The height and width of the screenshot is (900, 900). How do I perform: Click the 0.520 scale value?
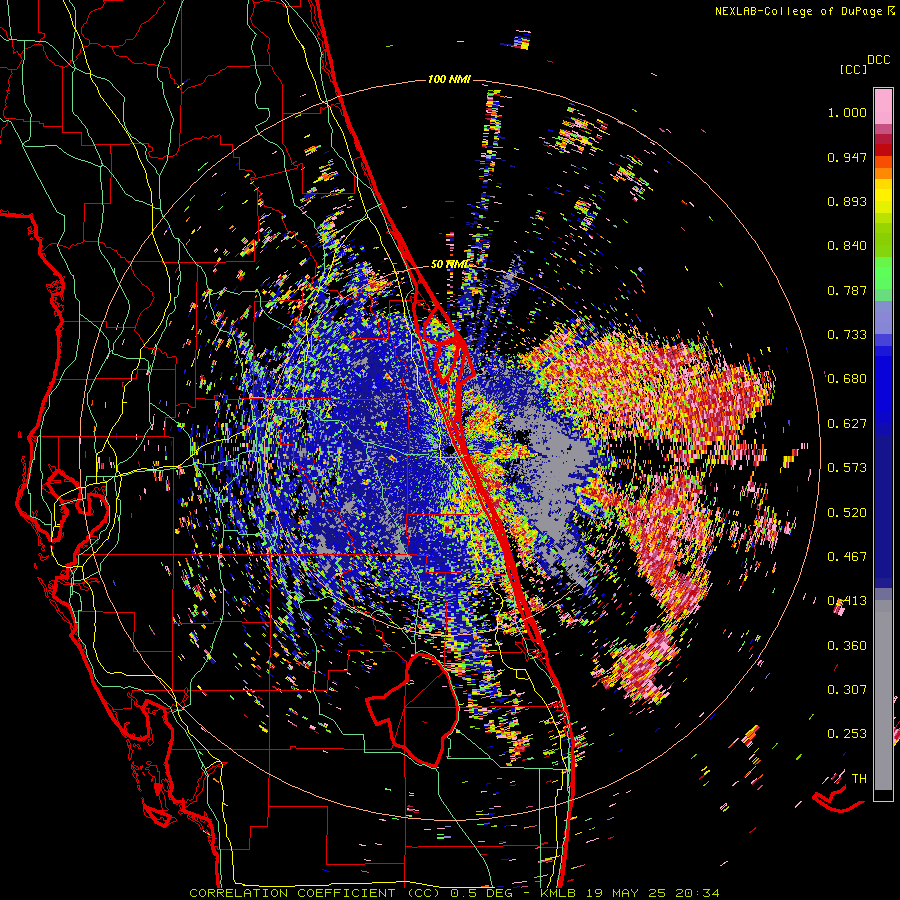[847, 513]
